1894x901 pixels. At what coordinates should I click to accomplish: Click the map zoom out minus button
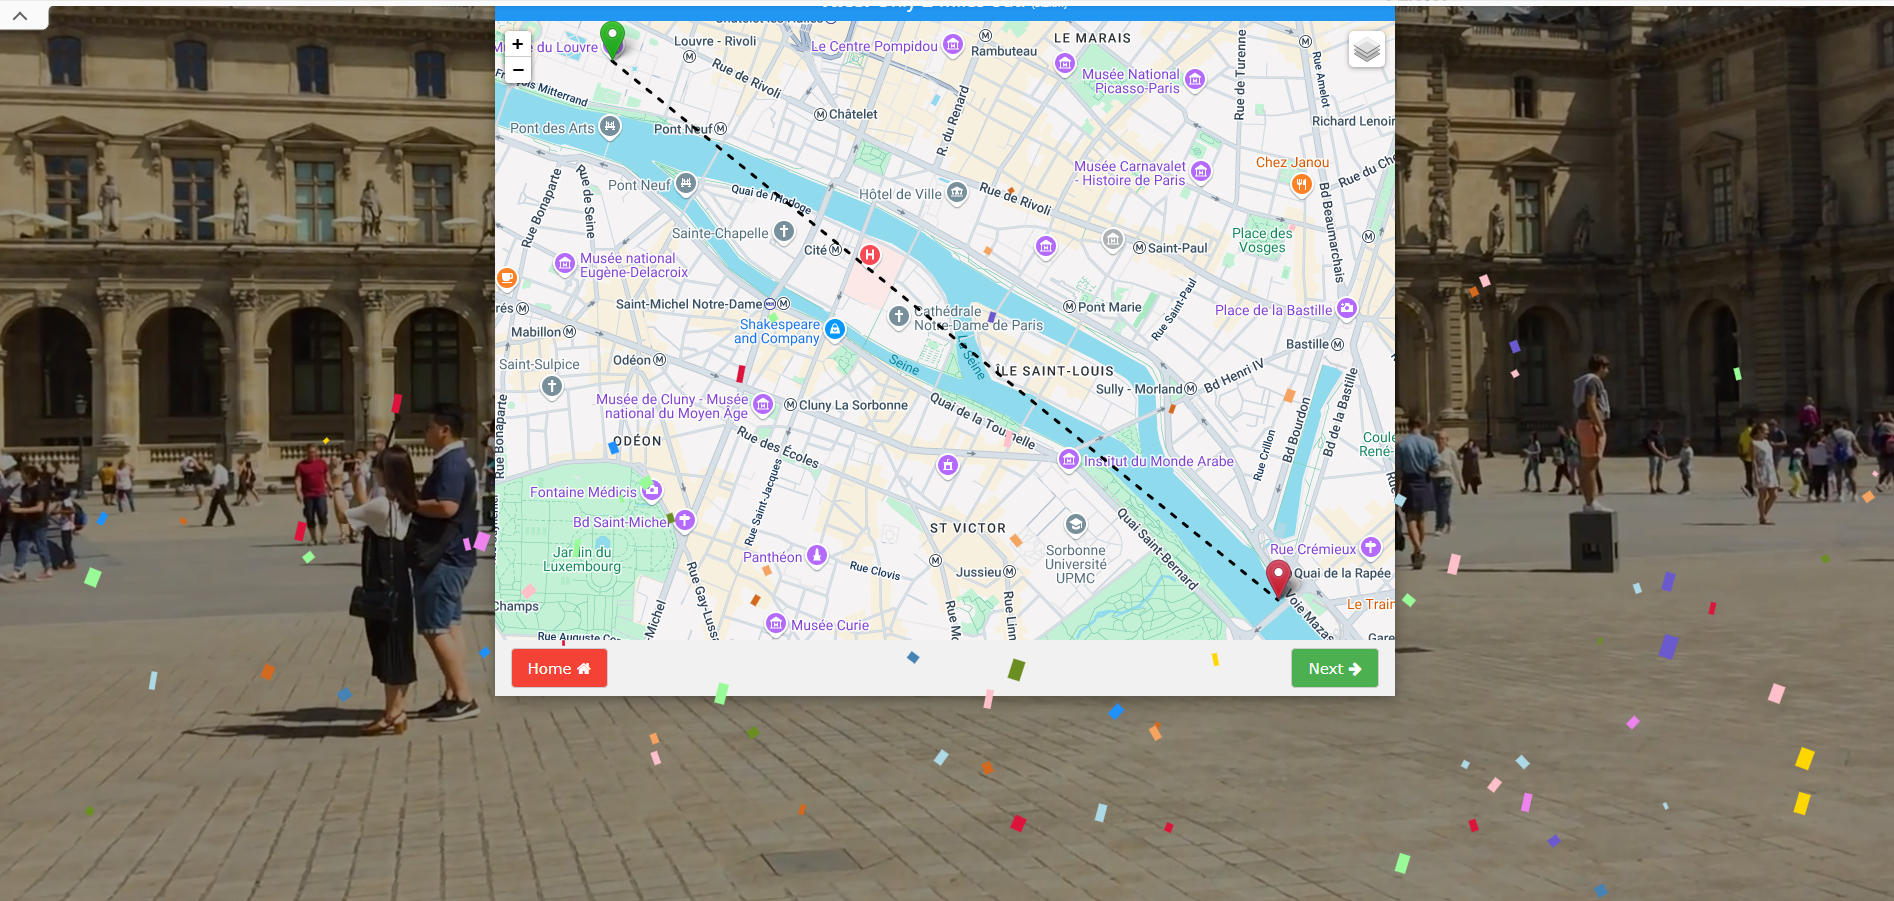tap(517, 70)
